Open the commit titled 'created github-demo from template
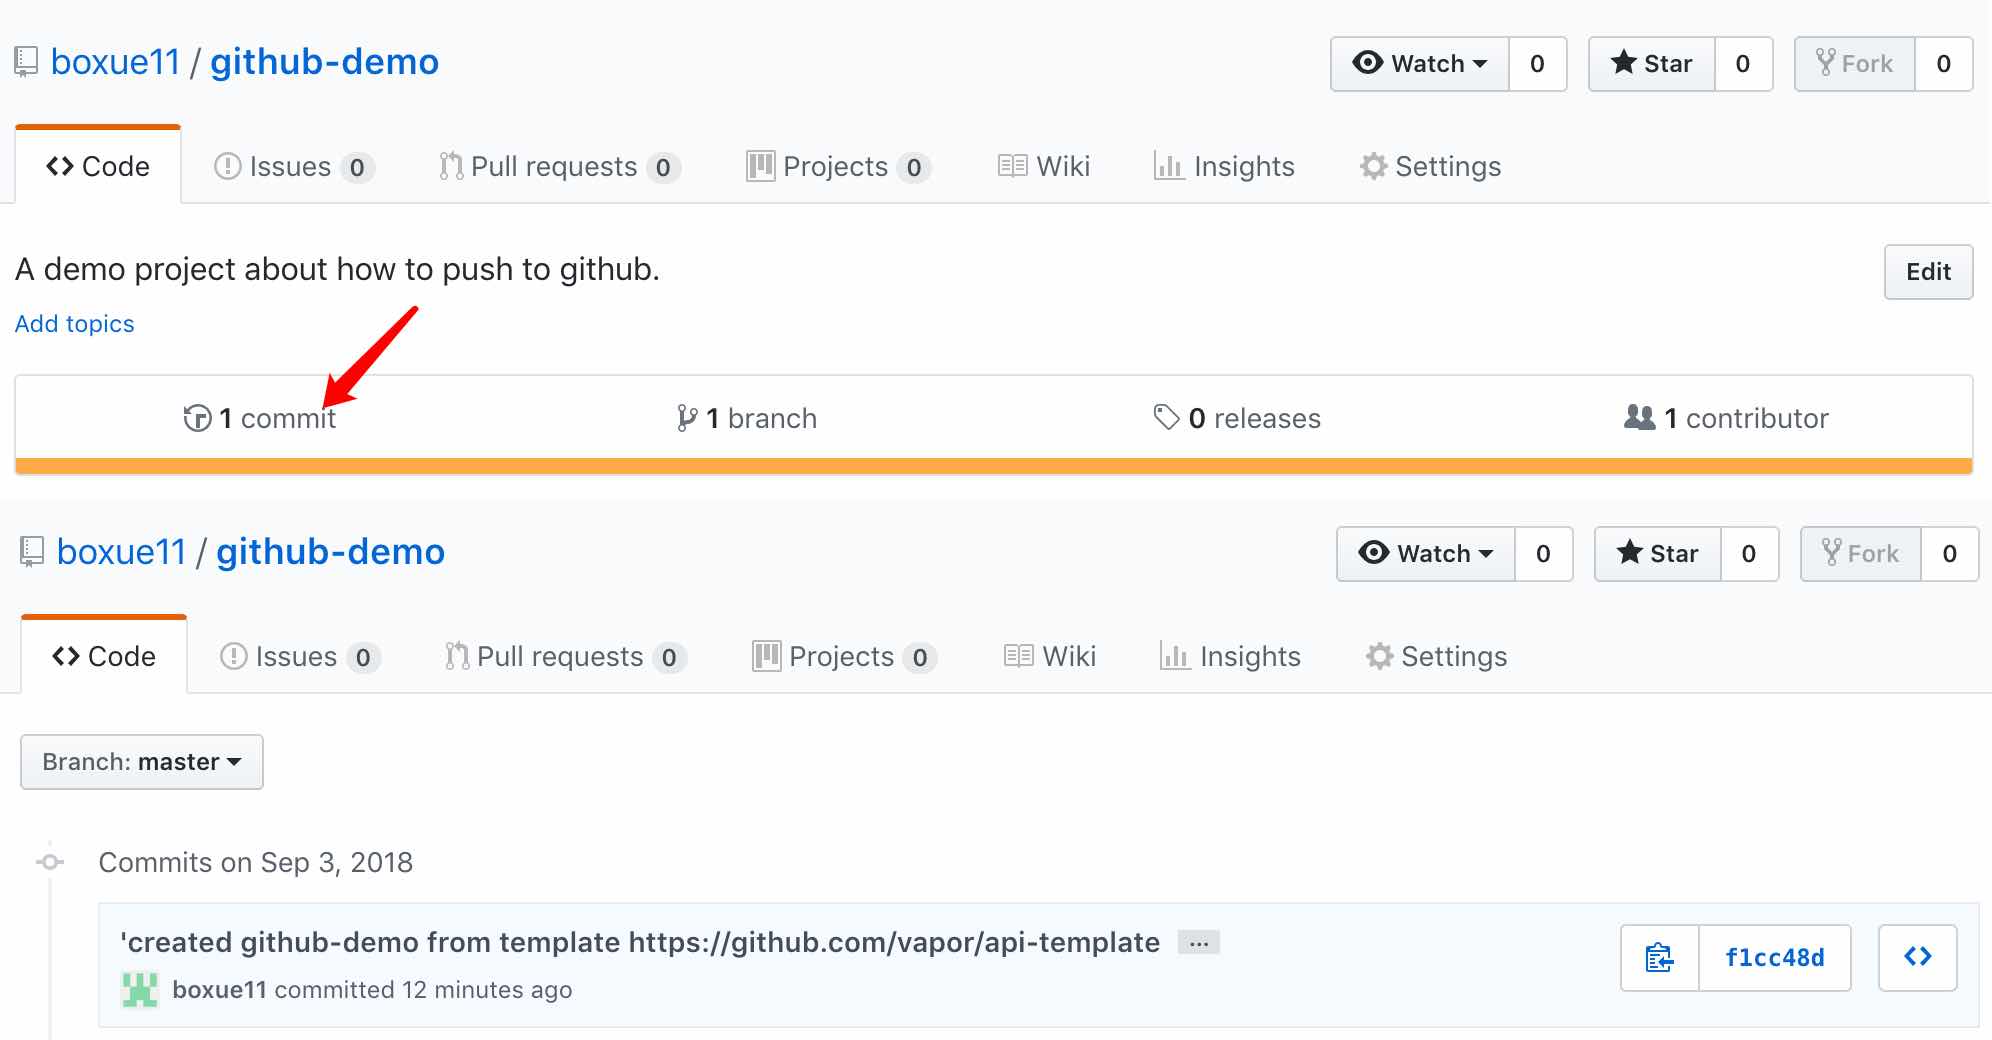The height and width of the screenshot is (1040, 1992). tap(640, 942)
